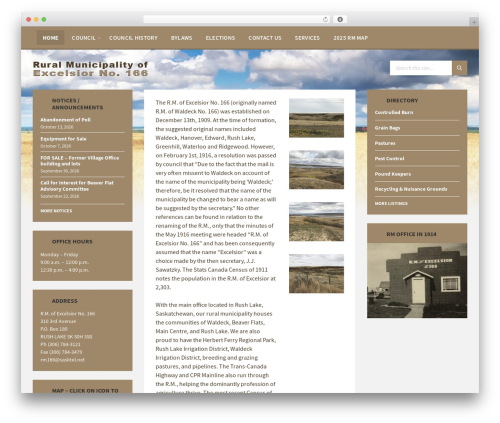The width and height of the screenshot is (500, 423).
Task: Minimize the browser window with yellow button
Action: (x=36, y=20)
